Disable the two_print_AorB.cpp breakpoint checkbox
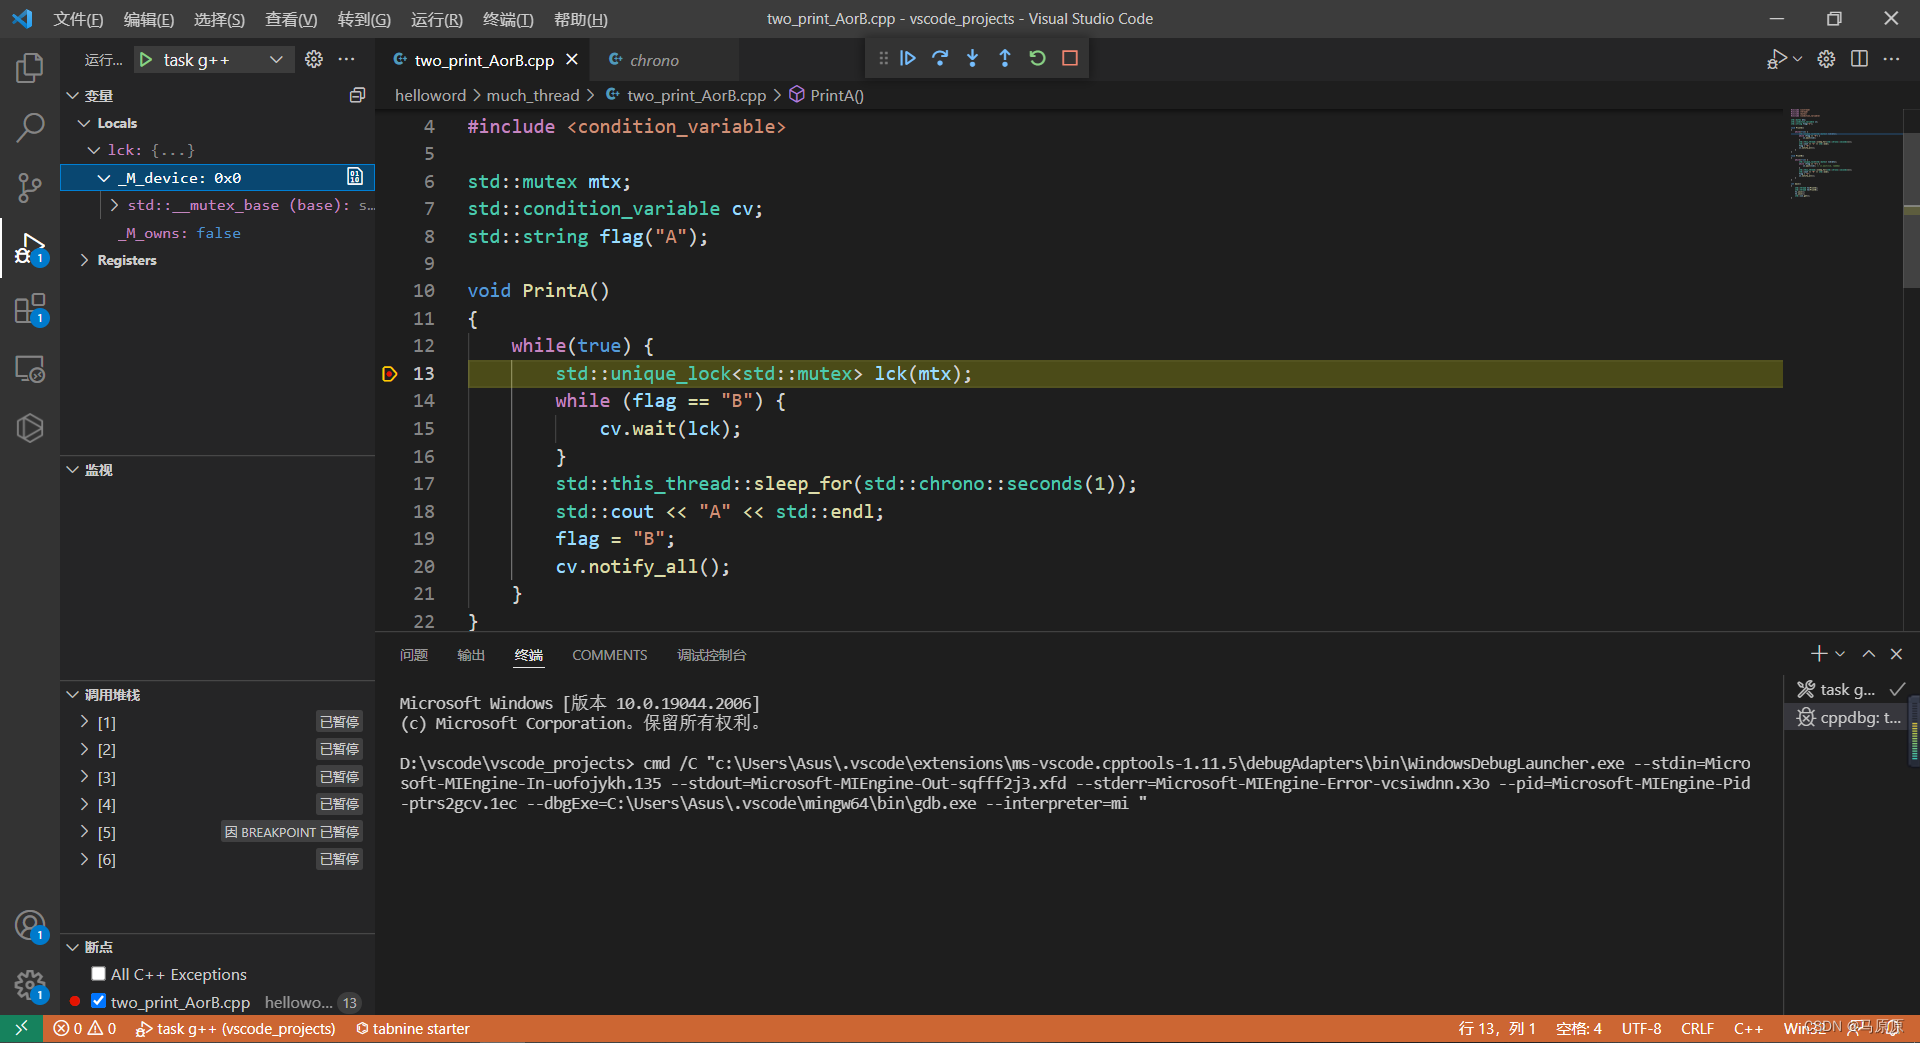Viewport: 1920px width, 1043px height. [x=98, y=1001]
